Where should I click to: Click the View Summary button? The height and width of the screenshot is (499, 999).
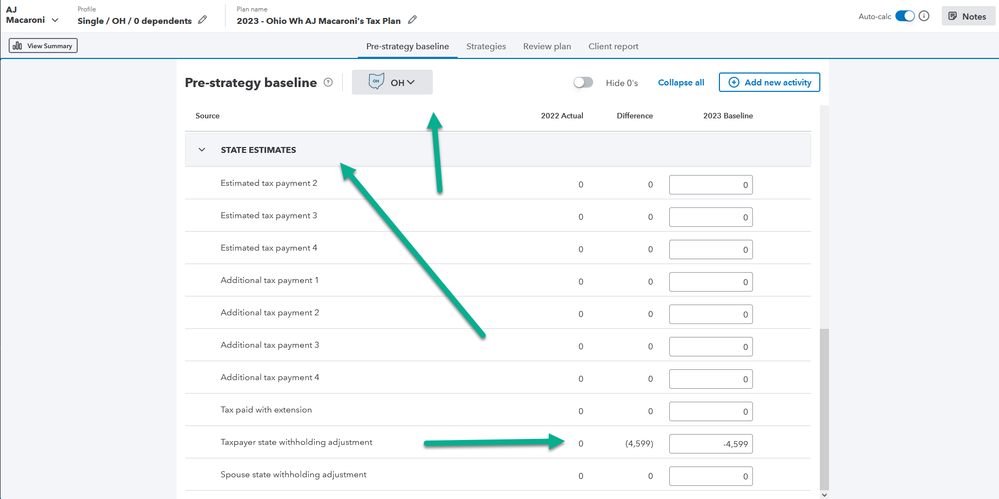(43, 46)
